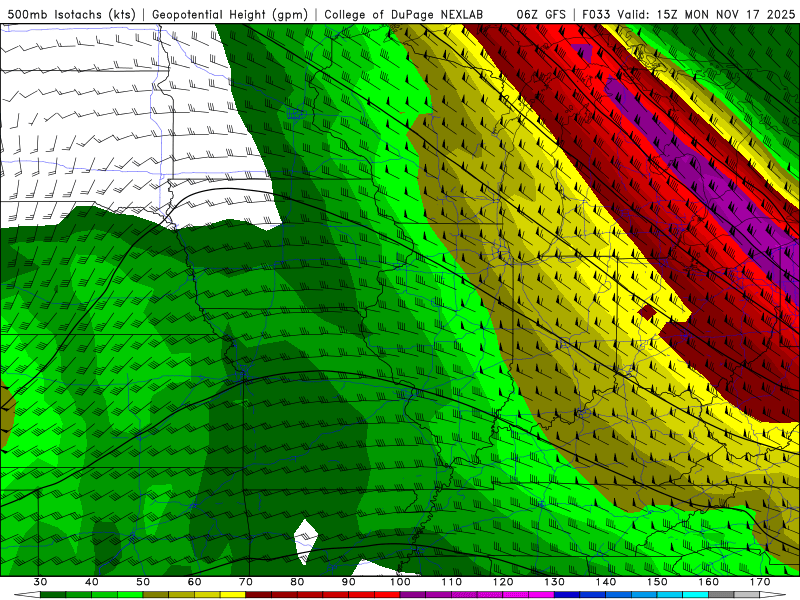The height and width of the screenshot is (600, 800).
Task: Click the 50 label on the color scale
Action: [x=143, y=582]
